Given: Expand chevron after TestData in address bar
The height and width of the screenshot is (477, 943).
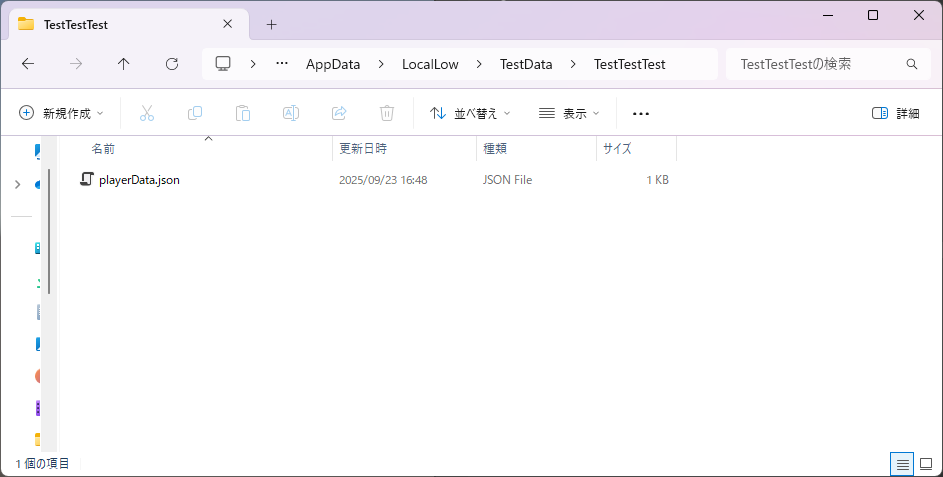Looking at the screenshot, I should tap(573, 64).
